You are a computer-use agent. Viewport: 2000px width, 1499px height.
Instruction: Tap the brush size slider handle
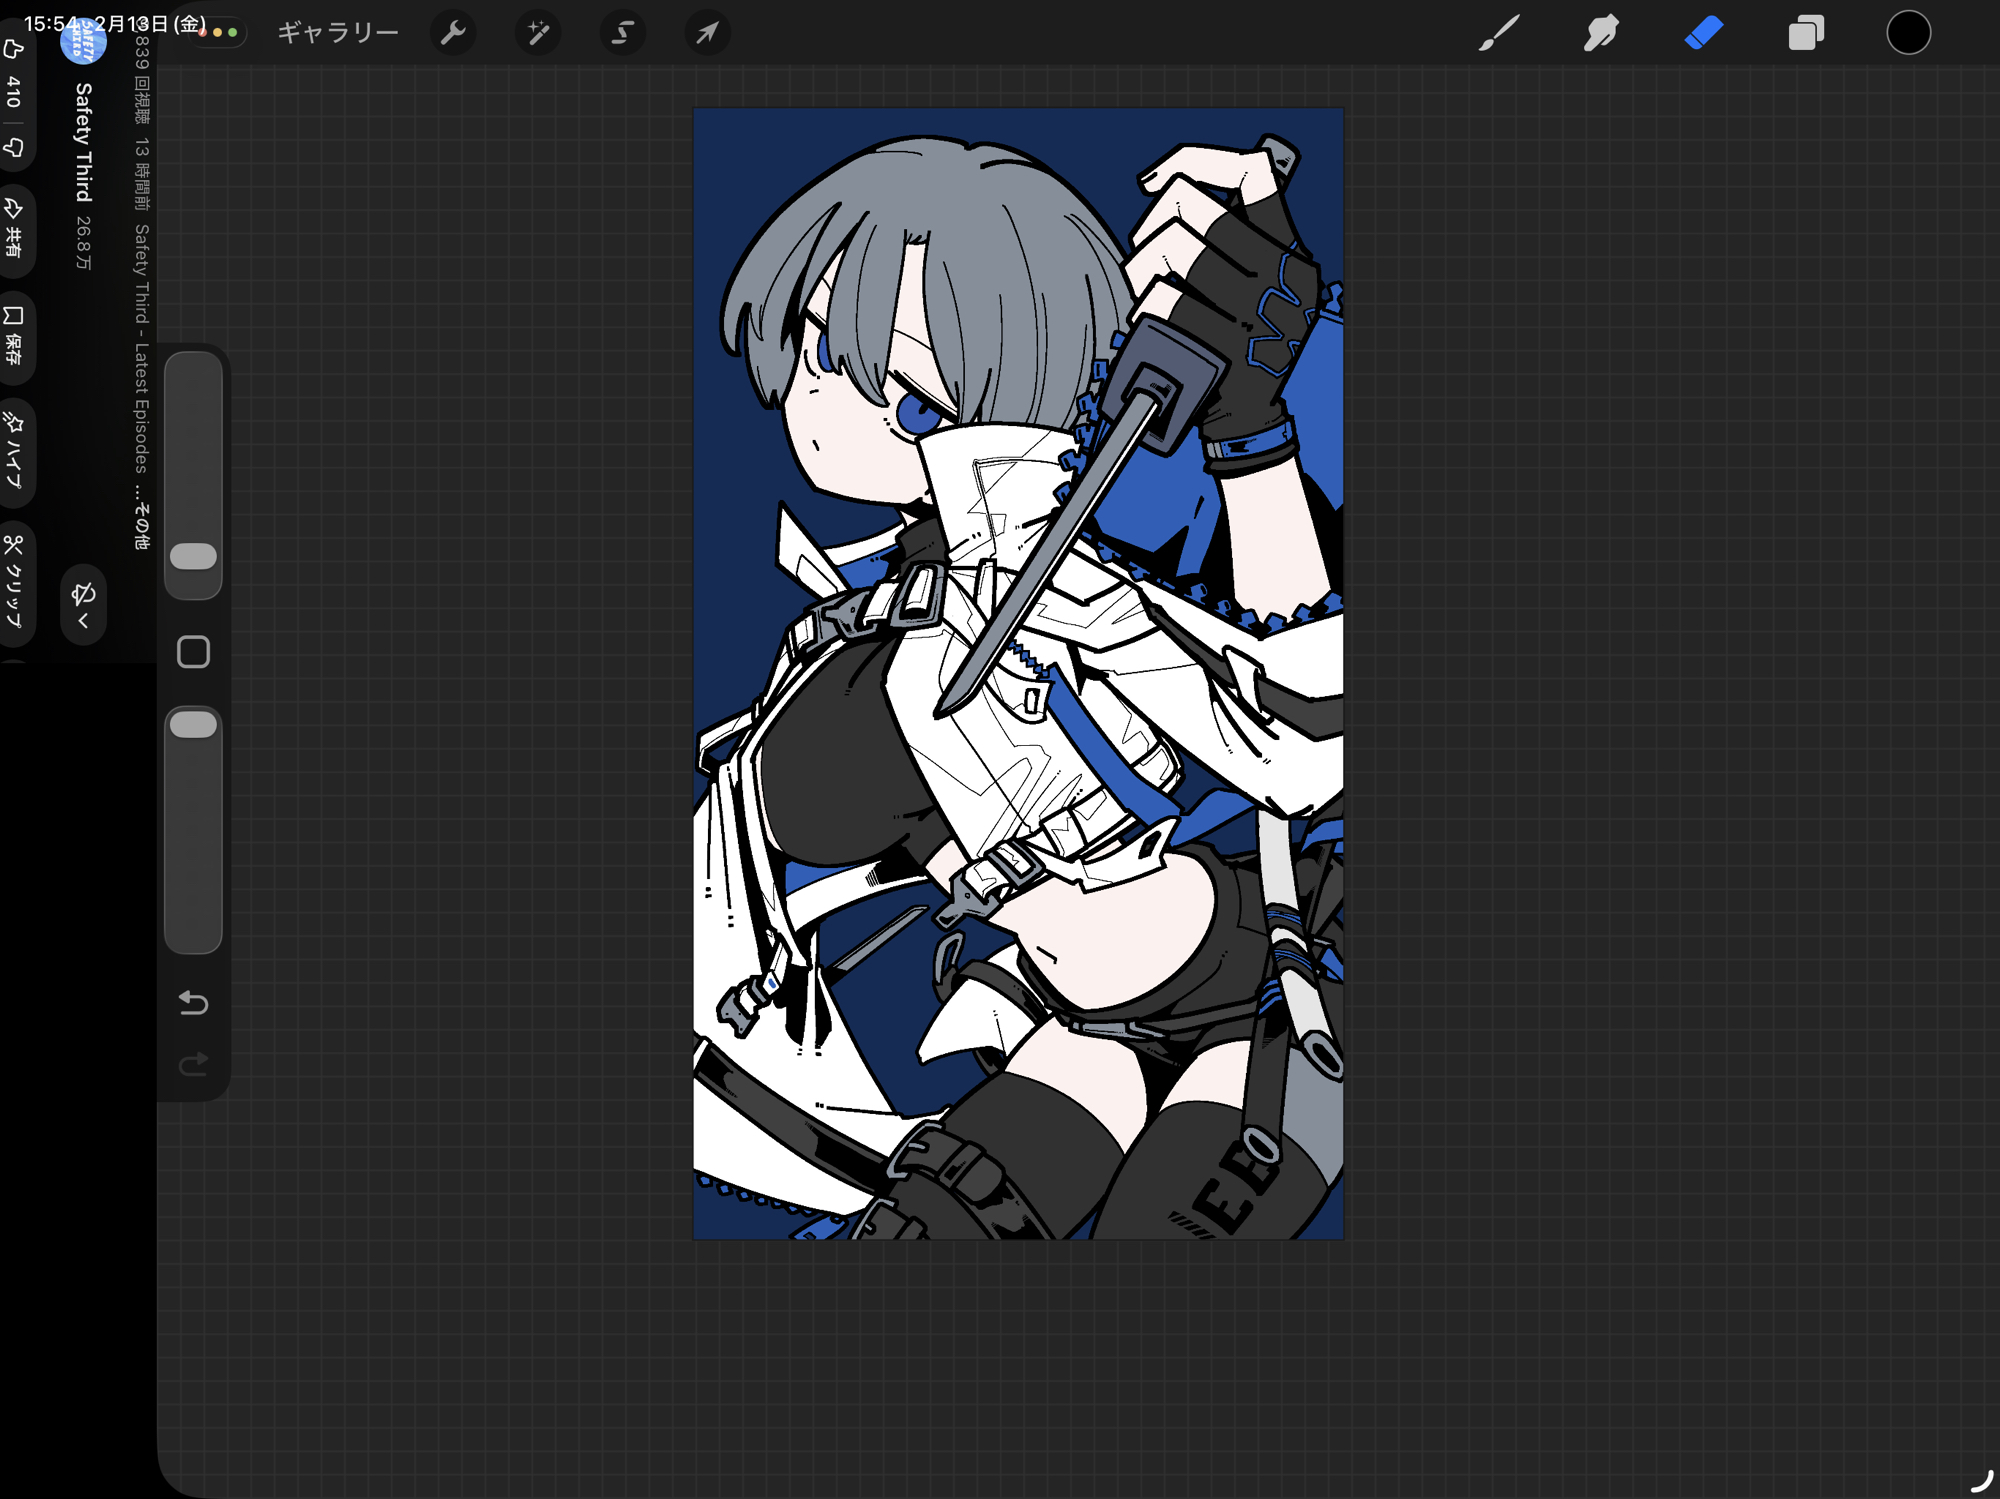(193, 557)
